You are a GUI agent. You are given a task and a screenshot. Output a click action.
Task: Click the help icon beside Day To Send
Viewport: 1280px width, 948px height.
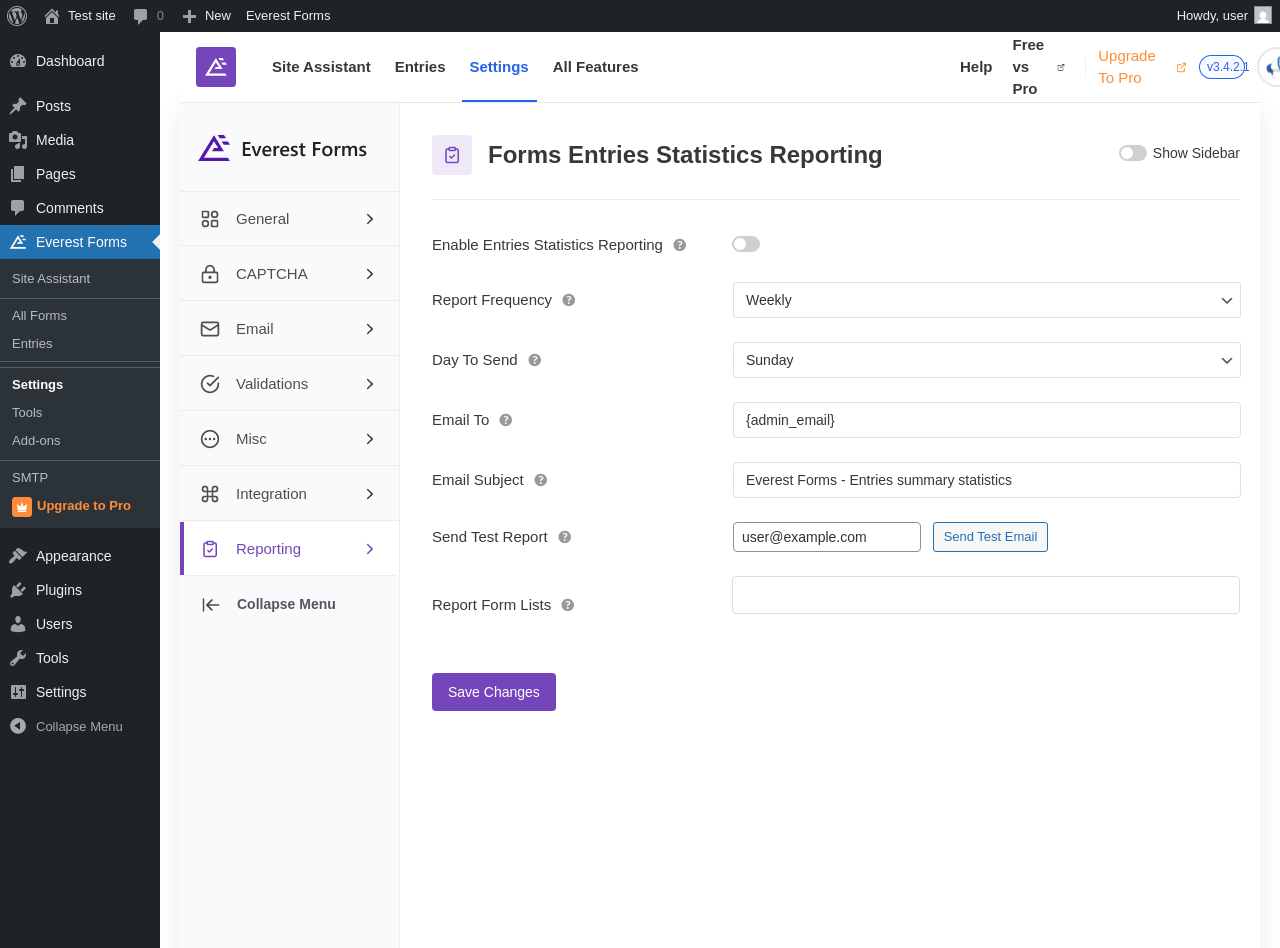(535, 360)
